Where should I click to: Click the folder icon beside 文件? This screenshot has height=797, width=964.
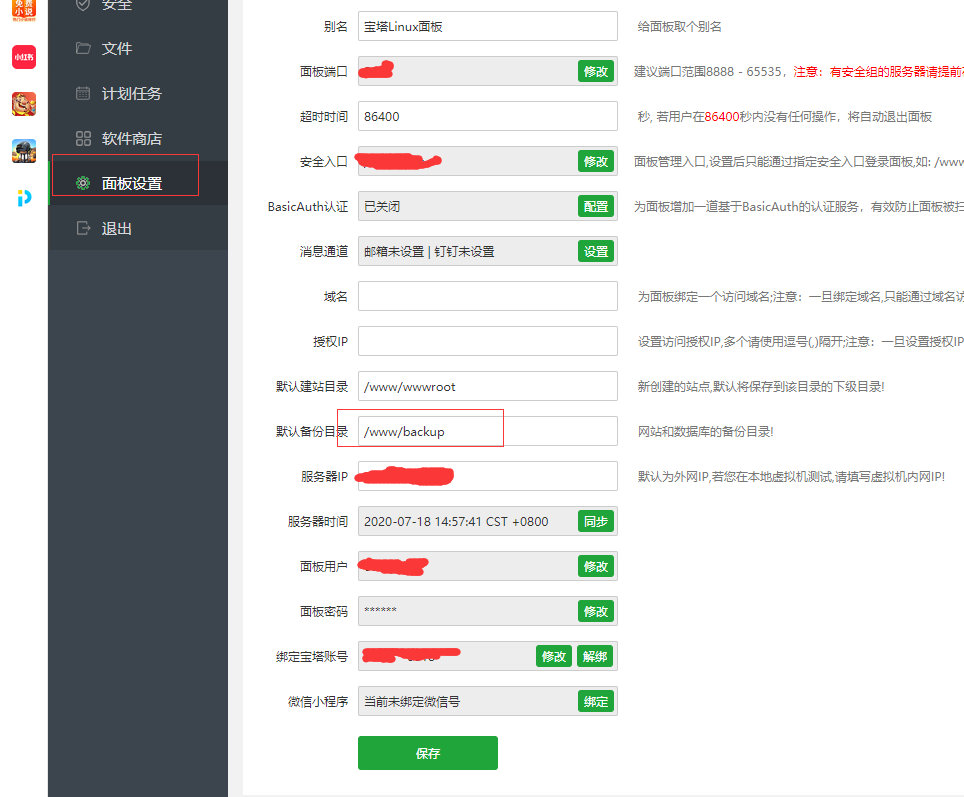click(x=83, y=48)
